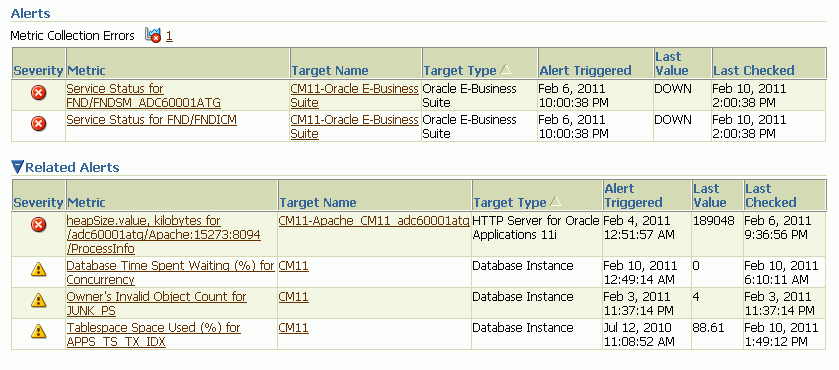Image resolution: width=839 pixels, height=370 pixels.
Task: Open Tablespace Space Used for APPS_TS_TX_IDX link
Action: click(154, 334)
